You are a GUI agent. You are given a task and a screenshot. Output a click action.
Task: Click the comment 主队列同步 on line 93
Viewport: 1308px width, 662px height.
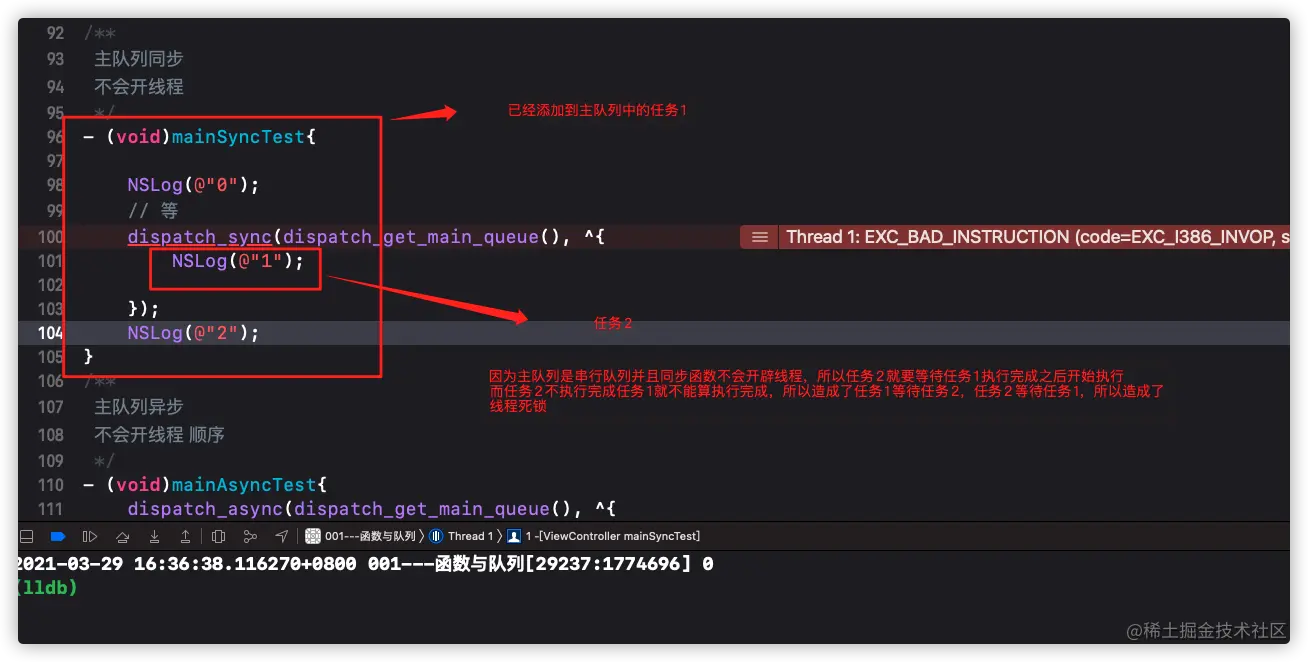point(139,59)
